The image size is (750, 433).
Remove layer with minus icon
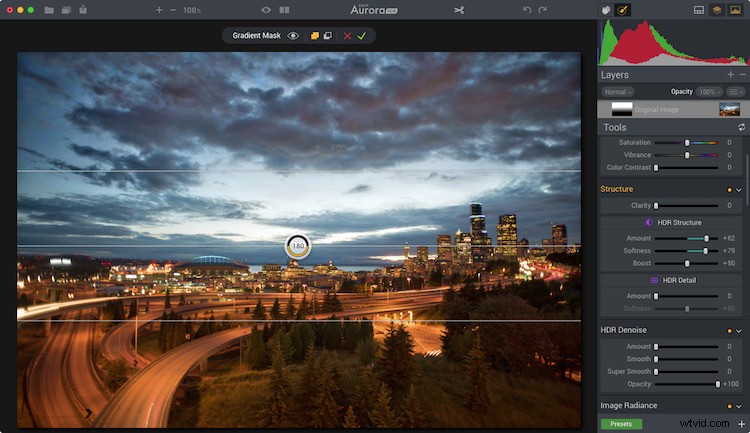coord(742,75)
